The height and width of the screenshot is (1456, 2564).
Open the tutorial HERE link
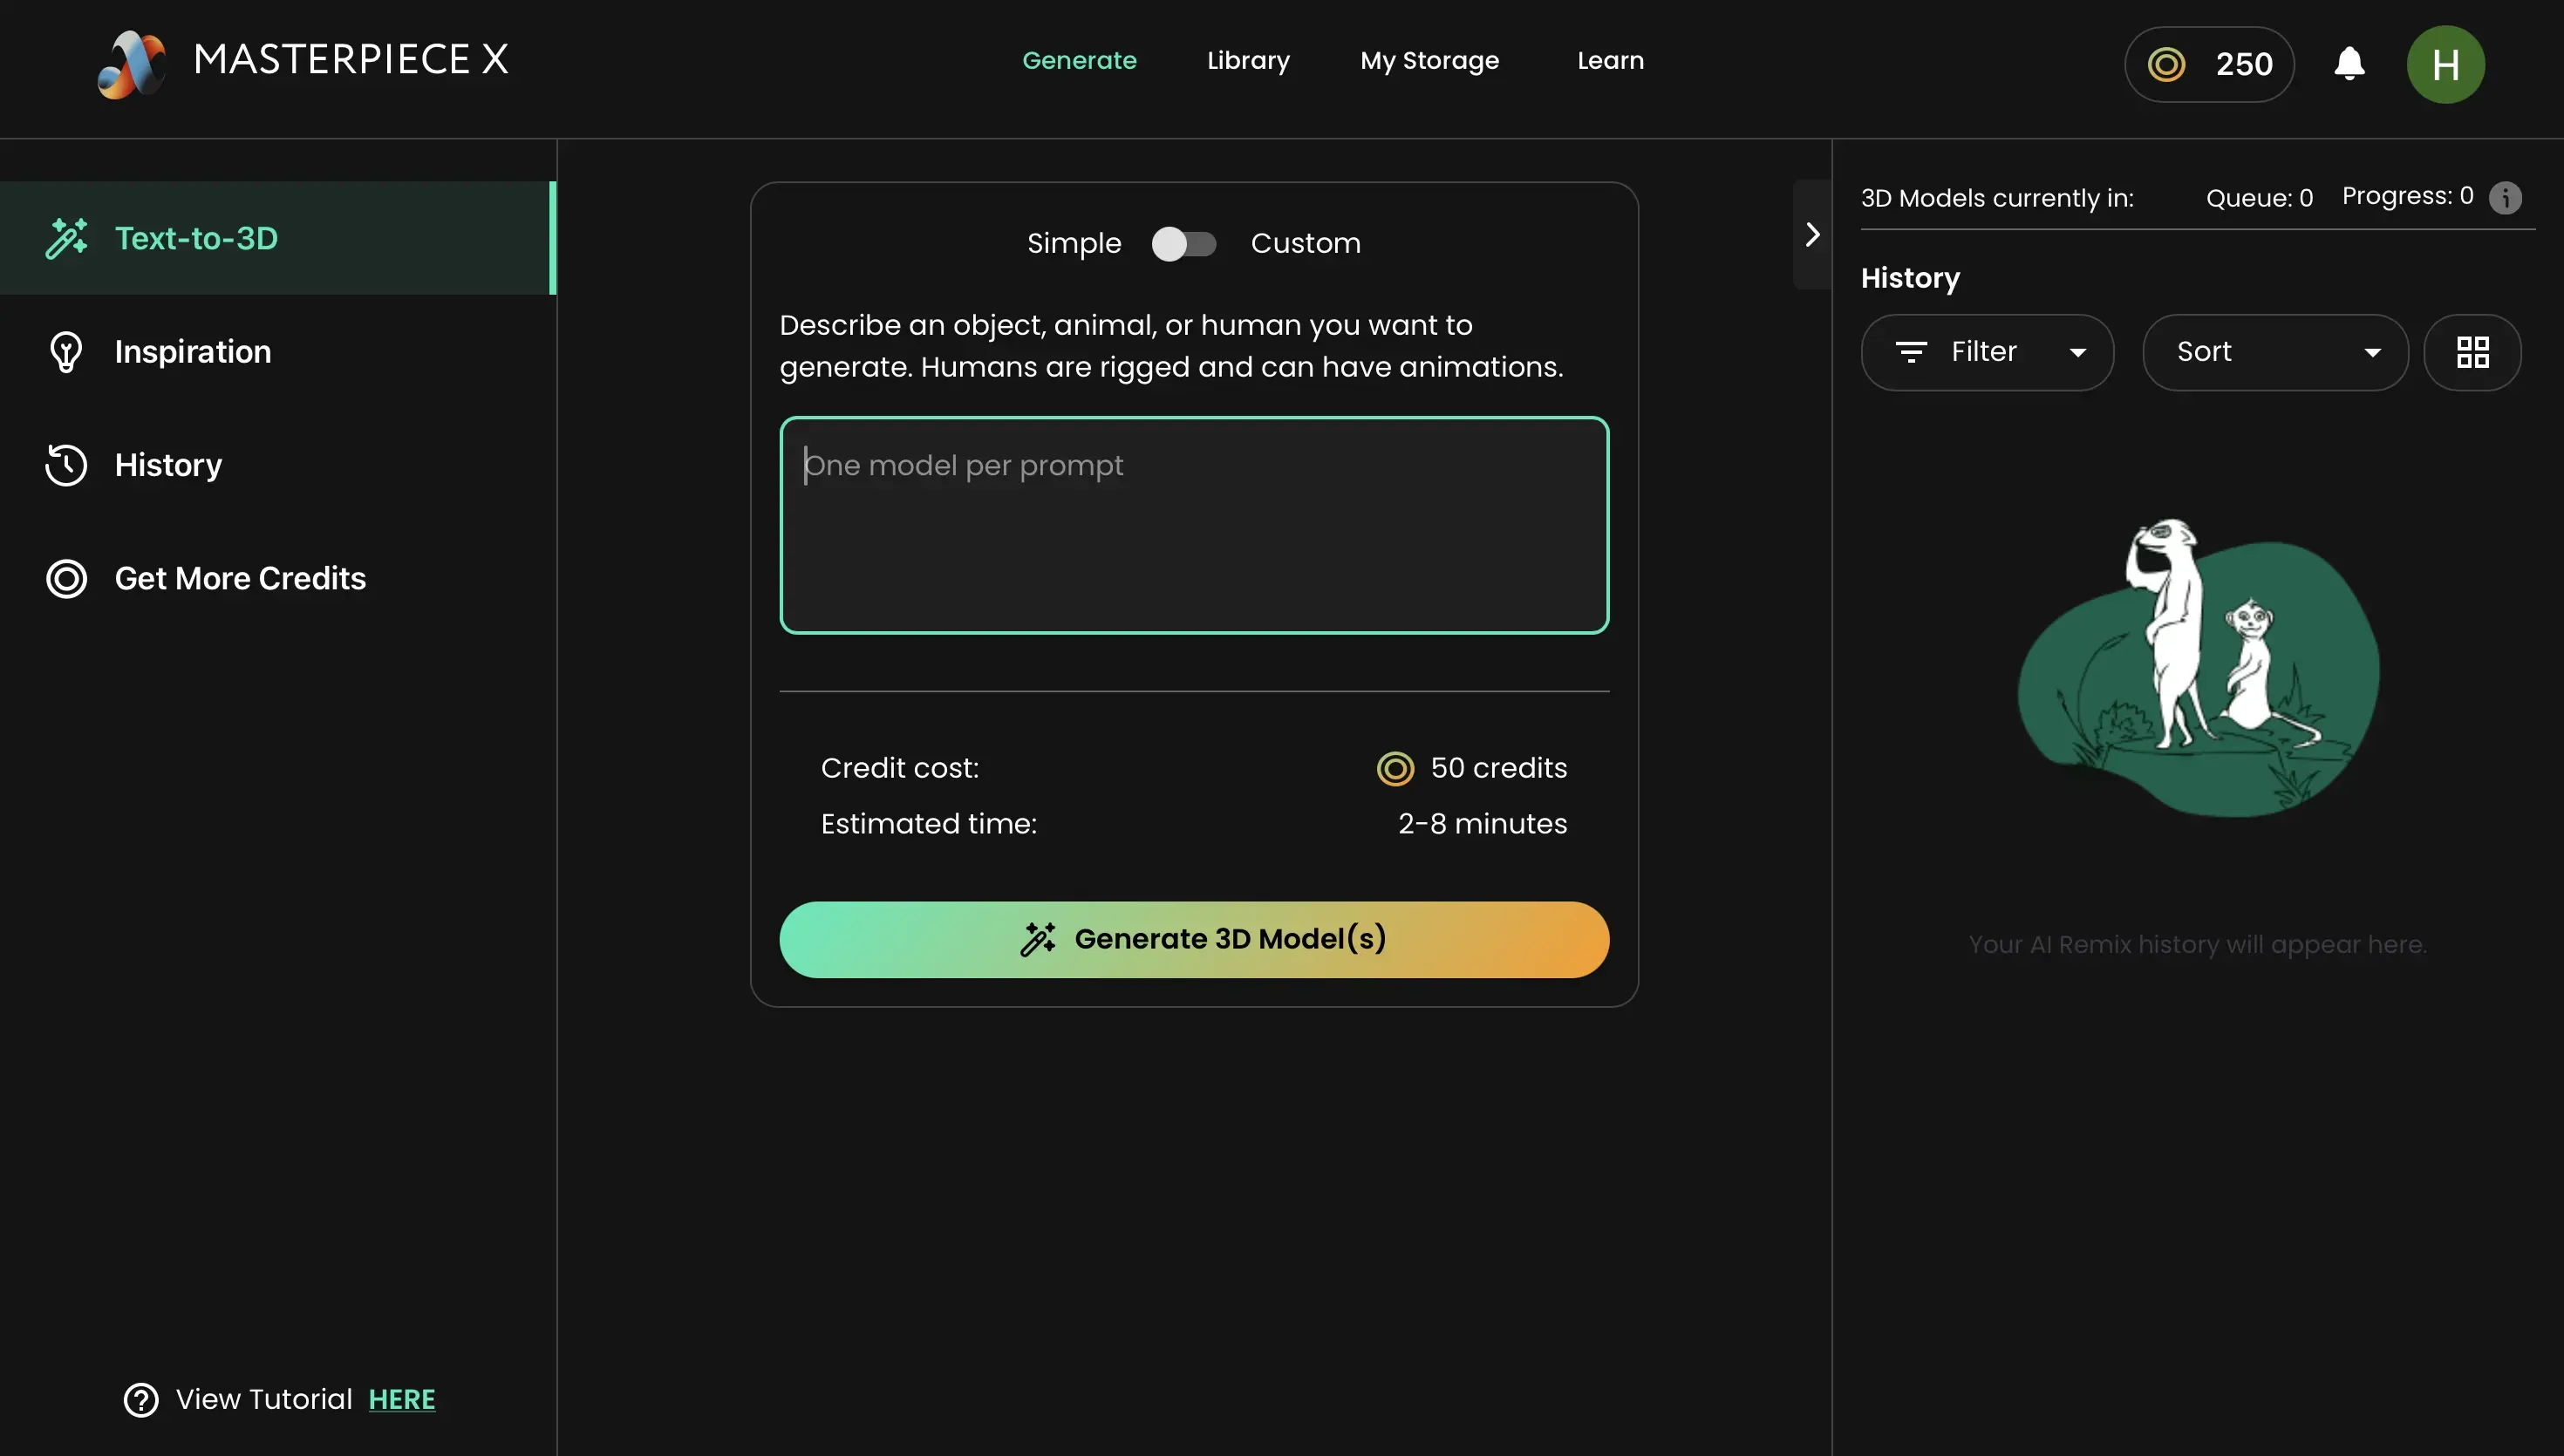pyautogui.click(x=401, y=1399)
